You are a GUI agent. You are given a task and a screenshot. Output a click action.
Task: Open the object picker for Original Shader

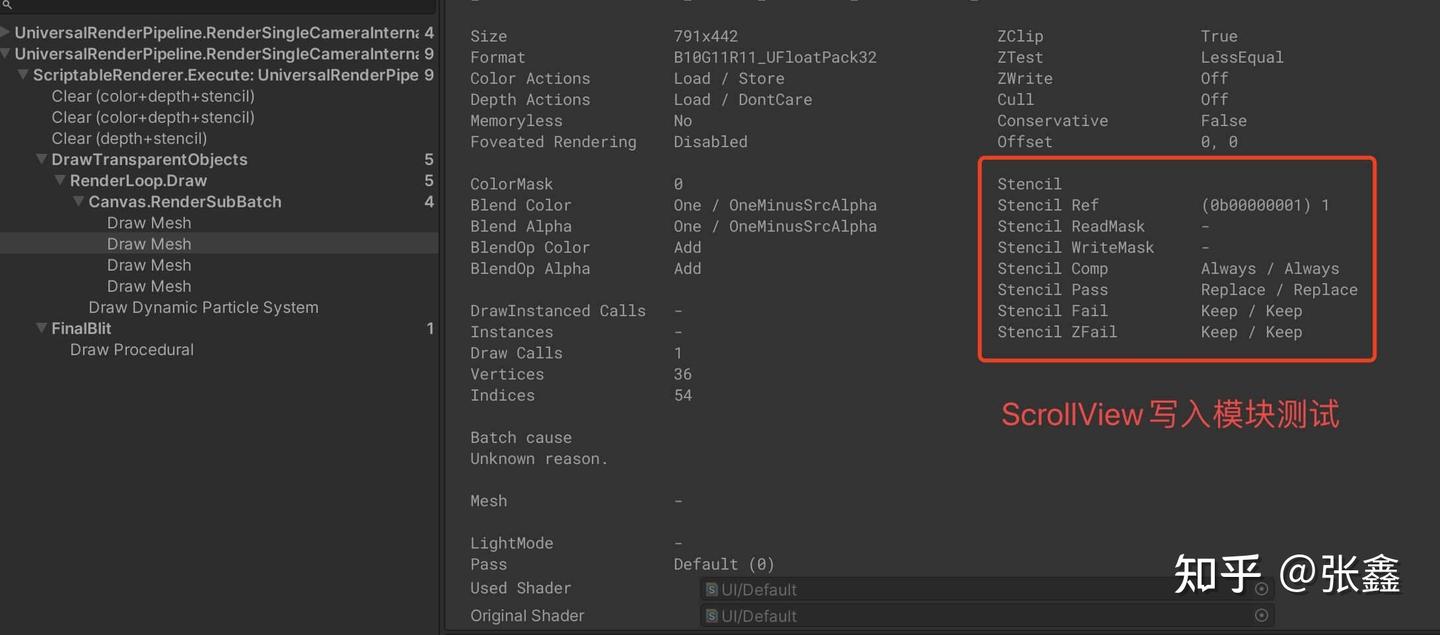(1261, 615)
